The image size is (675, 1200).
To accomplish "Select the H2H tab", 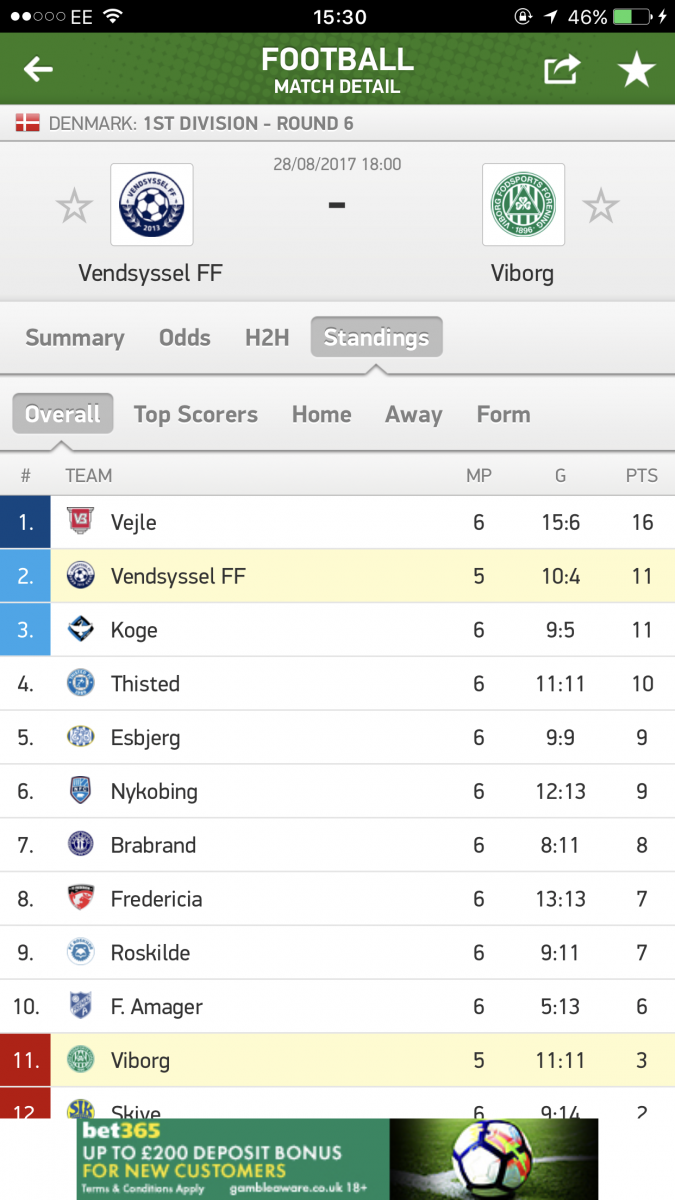I will tap(267, 338).
